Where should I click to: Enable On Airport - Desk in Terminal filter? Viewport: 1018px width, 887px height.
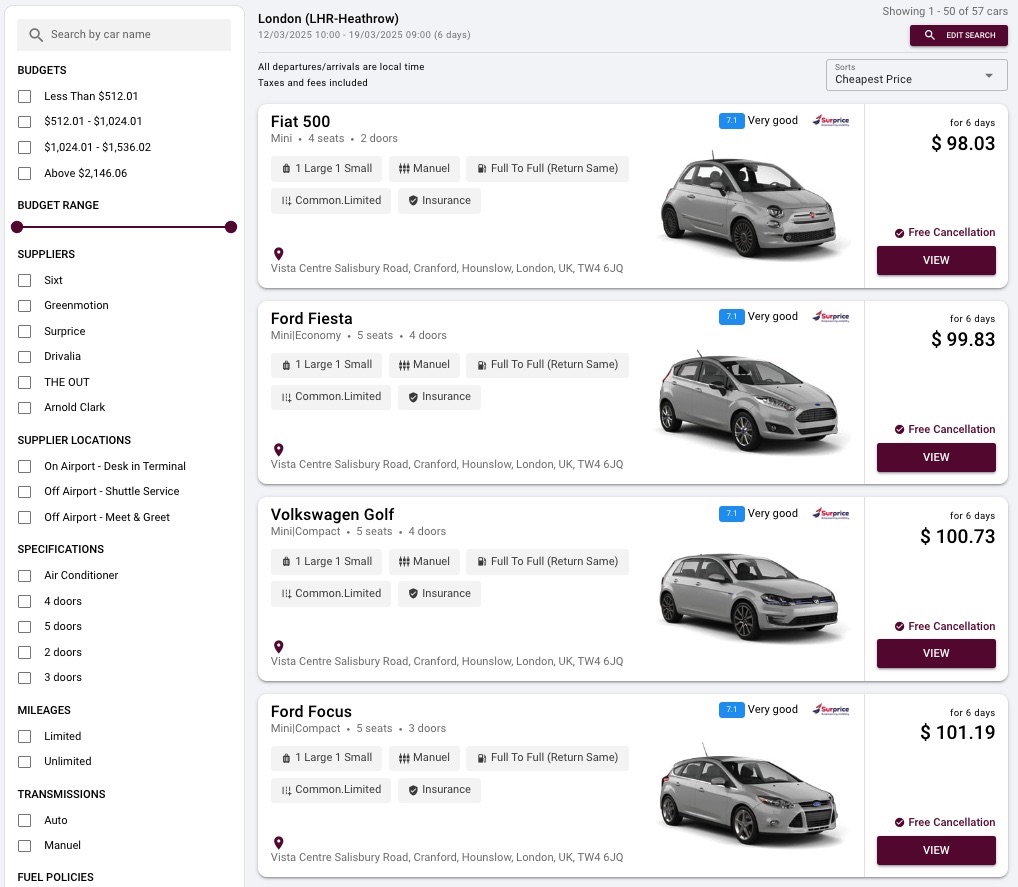point(25,466)
